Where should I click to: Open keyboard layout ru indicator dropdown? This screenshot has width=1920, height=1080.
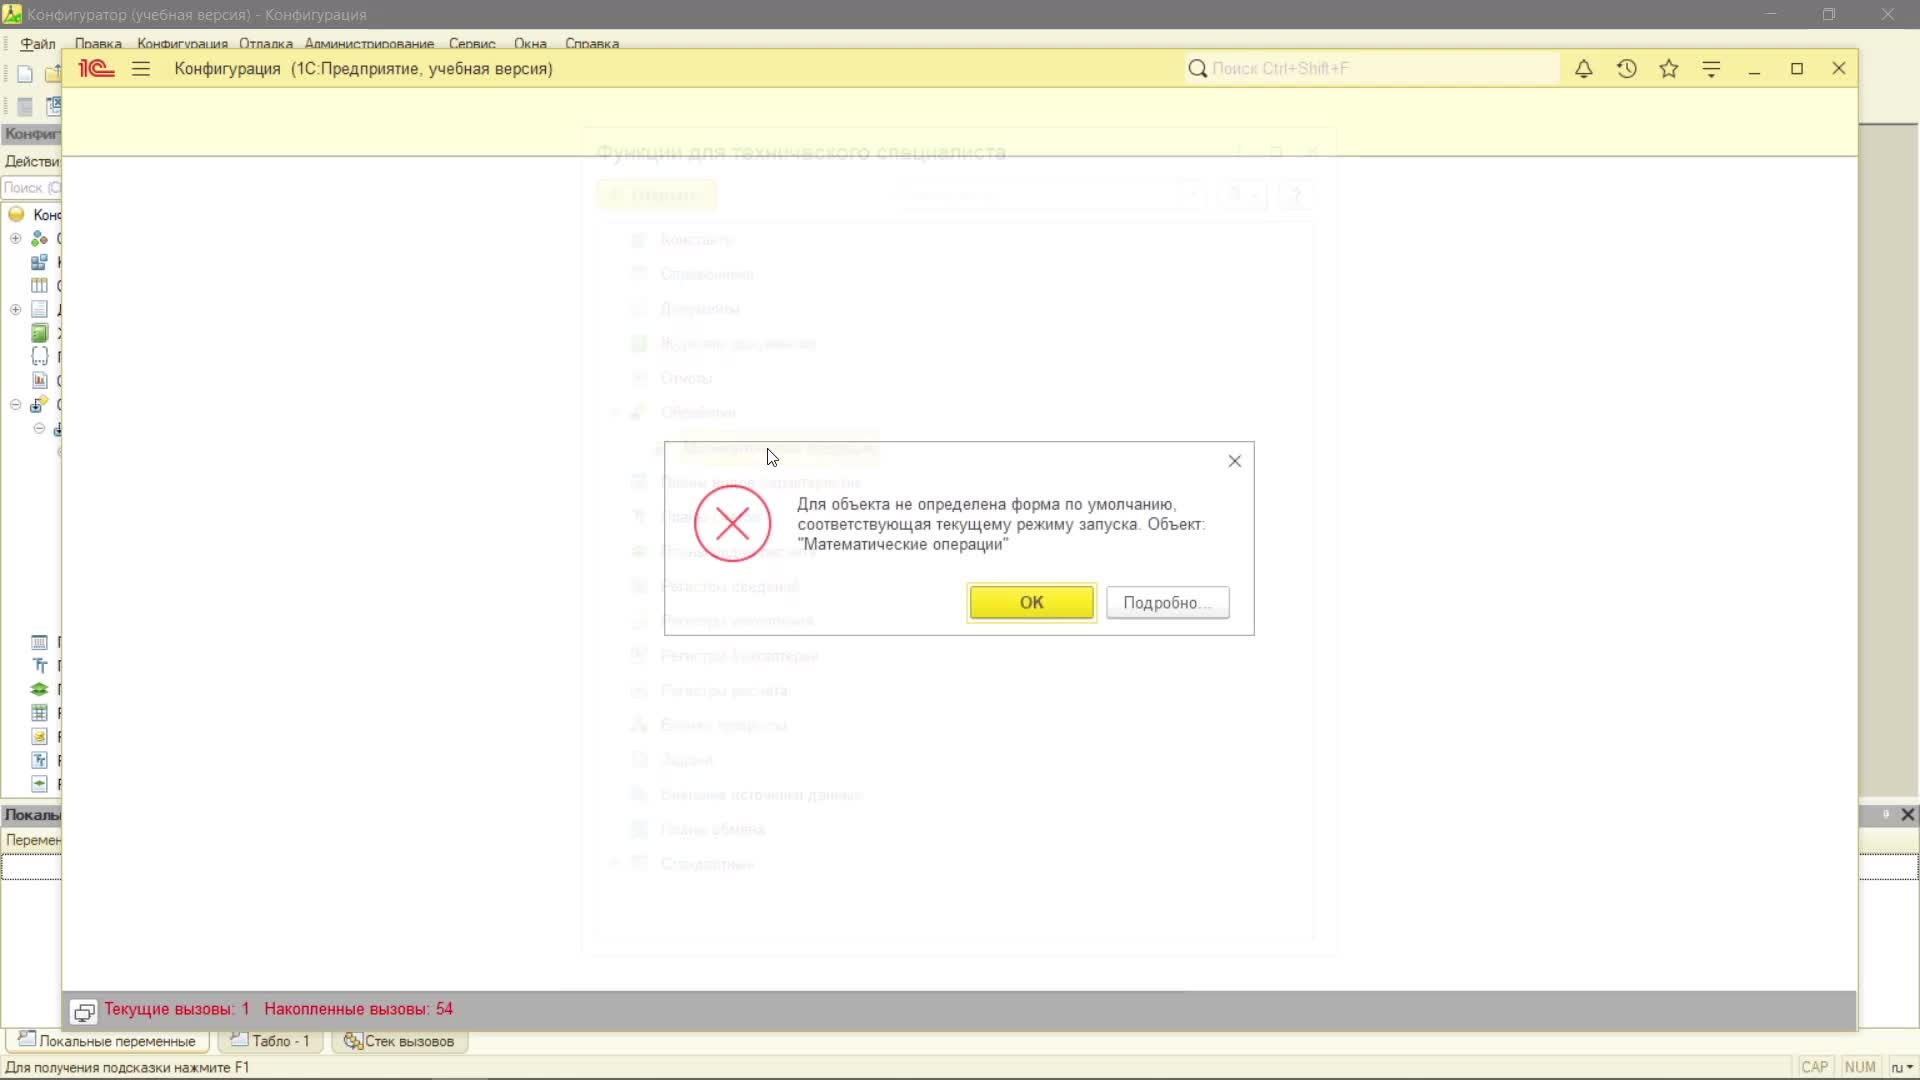click(x=1900, y=1068)
